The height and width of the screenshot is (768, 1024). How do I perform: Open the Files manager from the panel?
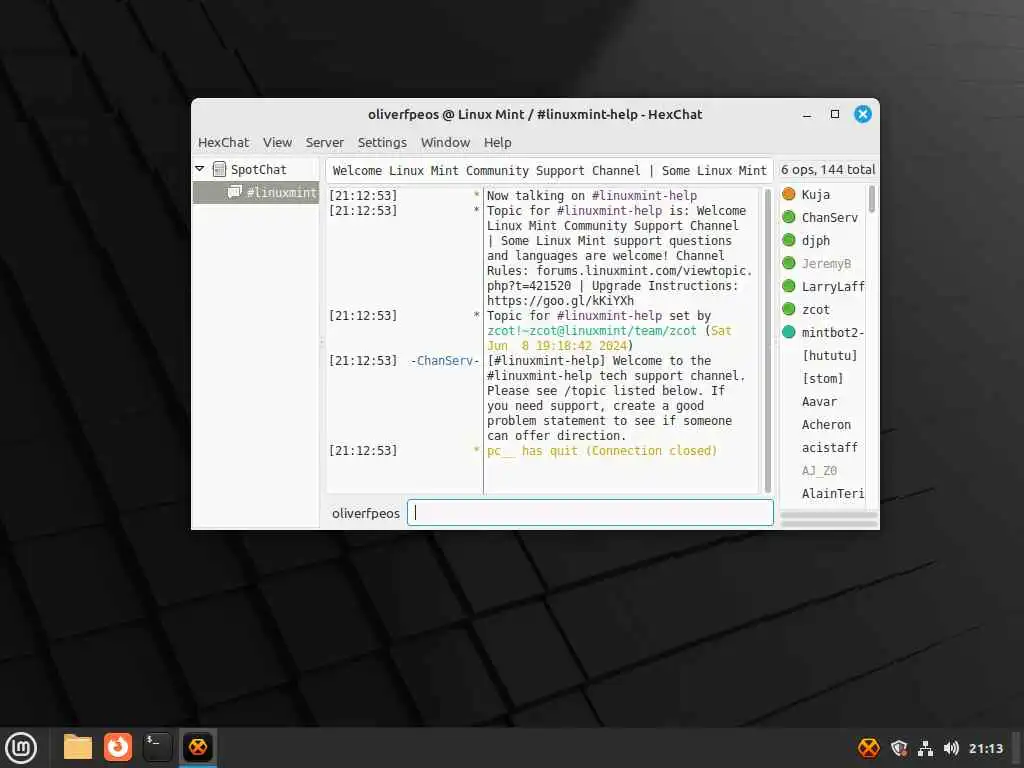pos(78,747)
